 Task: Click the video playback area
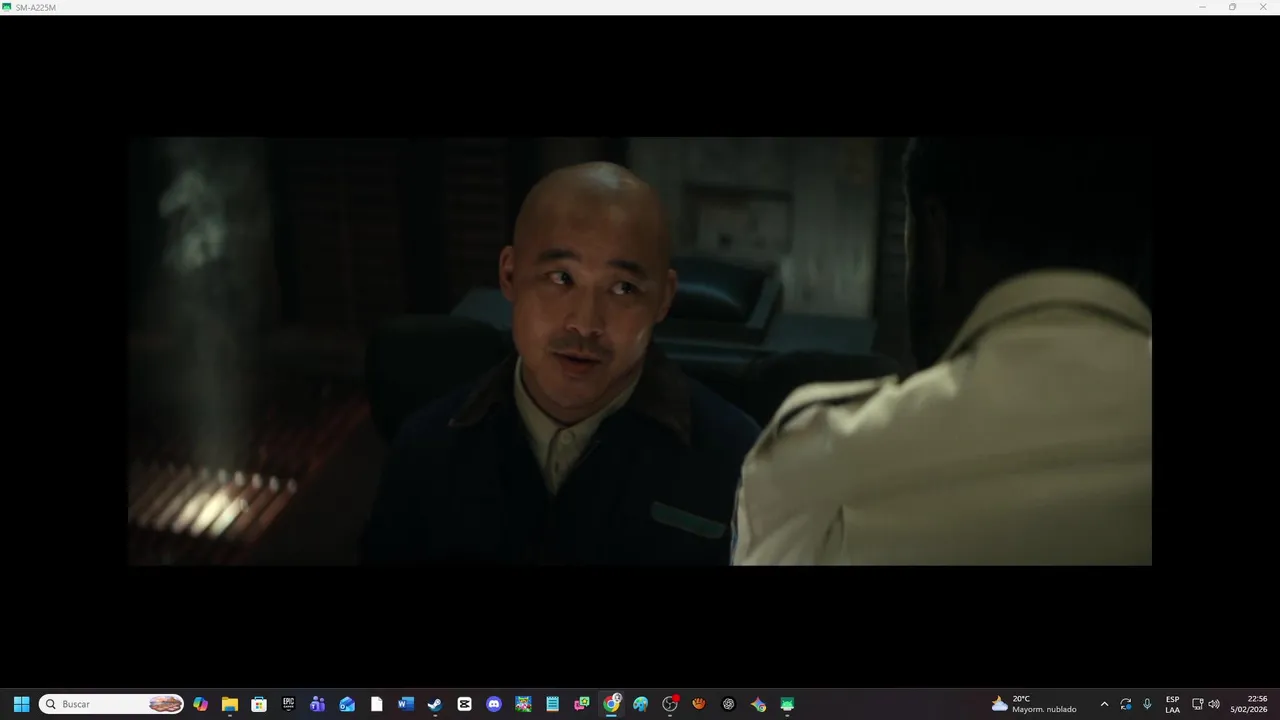click(x=640, y=351)
